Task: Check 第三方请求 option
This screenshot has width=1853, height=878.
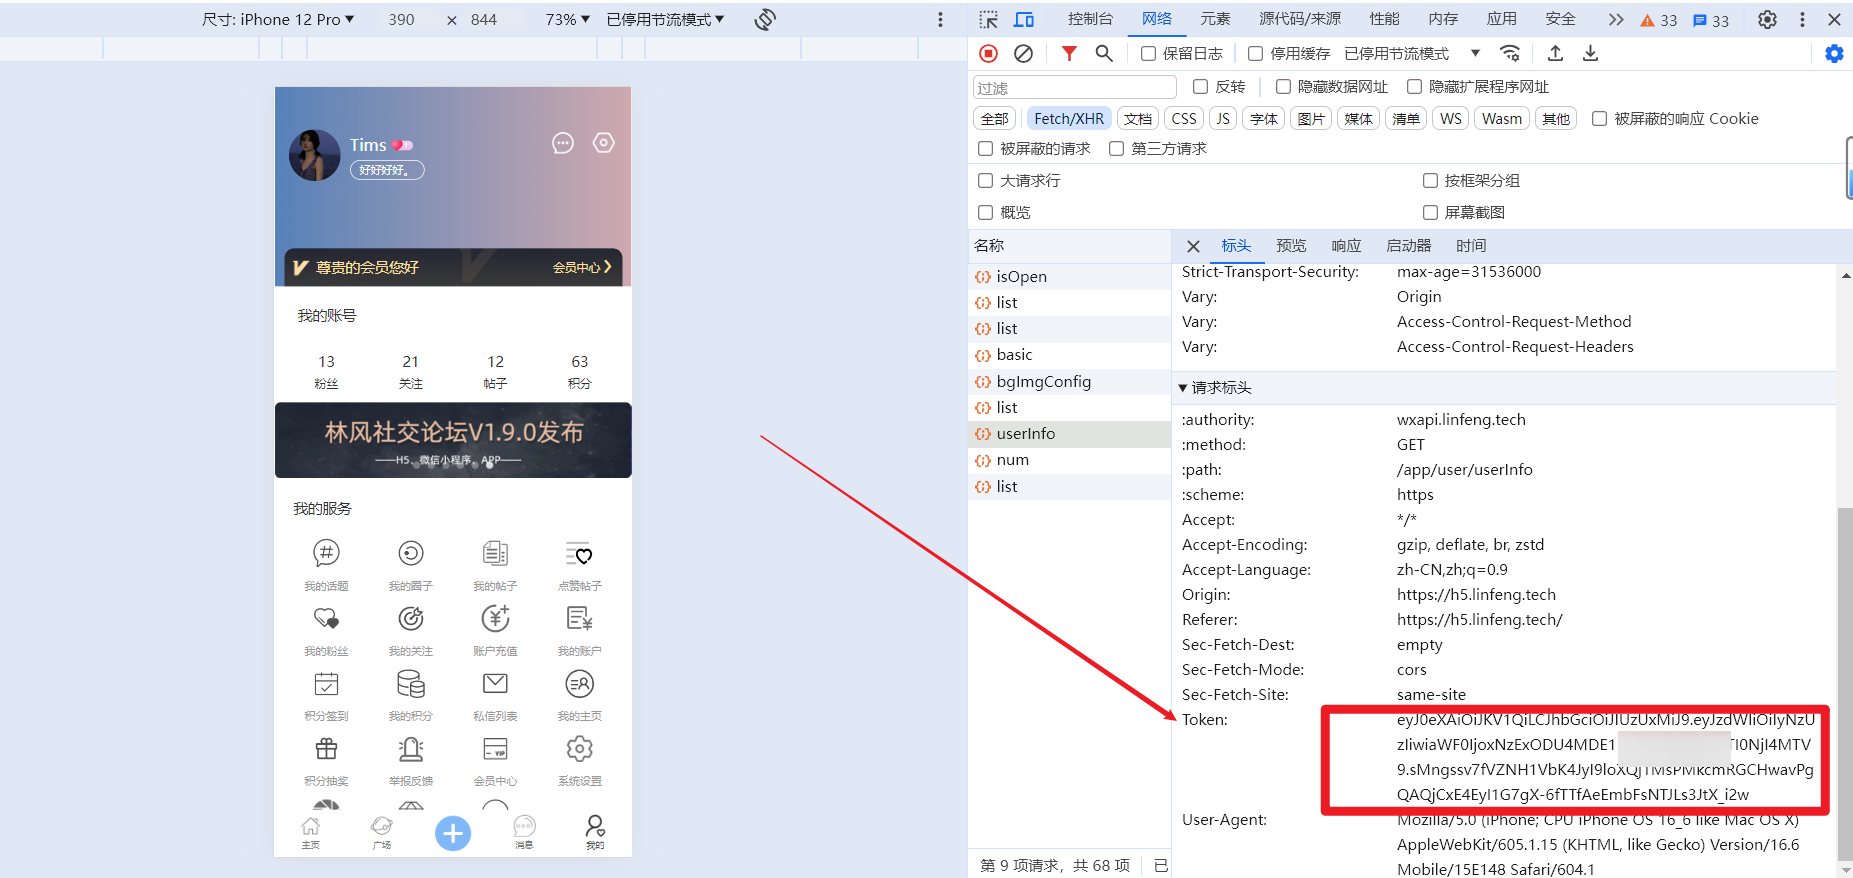Action: coord(1116,148)
